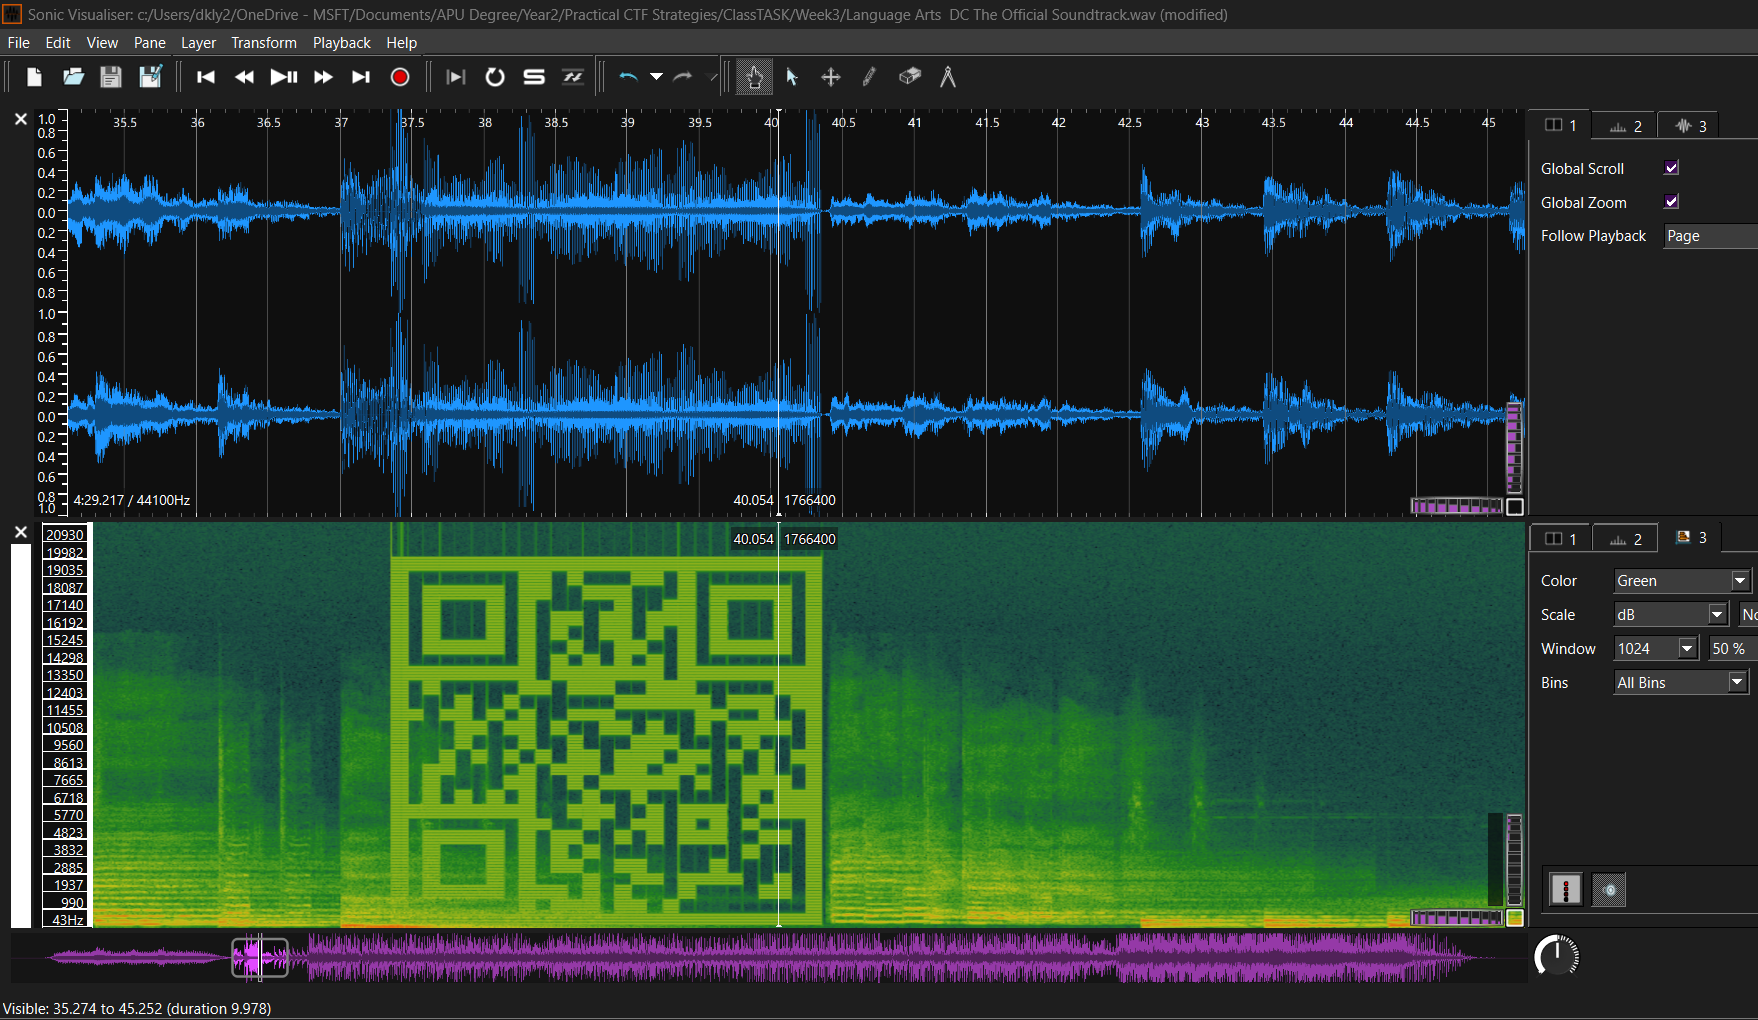The image size is (1758, 1020).
Task: Select the Draw tool
Action: pos(868,77)
